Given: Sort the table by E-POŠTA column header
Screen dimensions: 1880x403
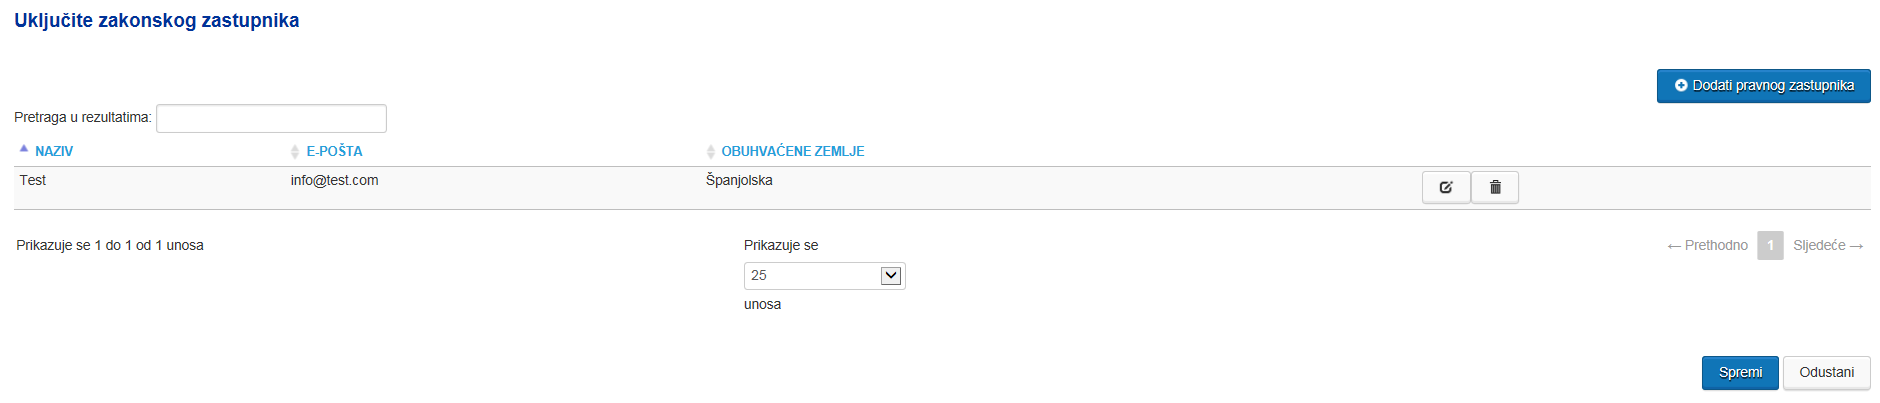Looking at the screenshot, I should click(x=334, y=152).
